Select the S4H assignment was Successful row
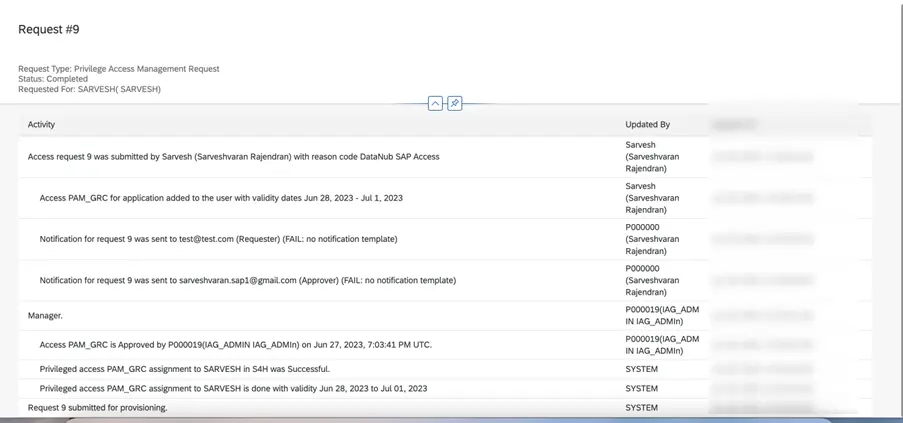Viewport: 903px width, 423px height. click(x=184, y=369)
